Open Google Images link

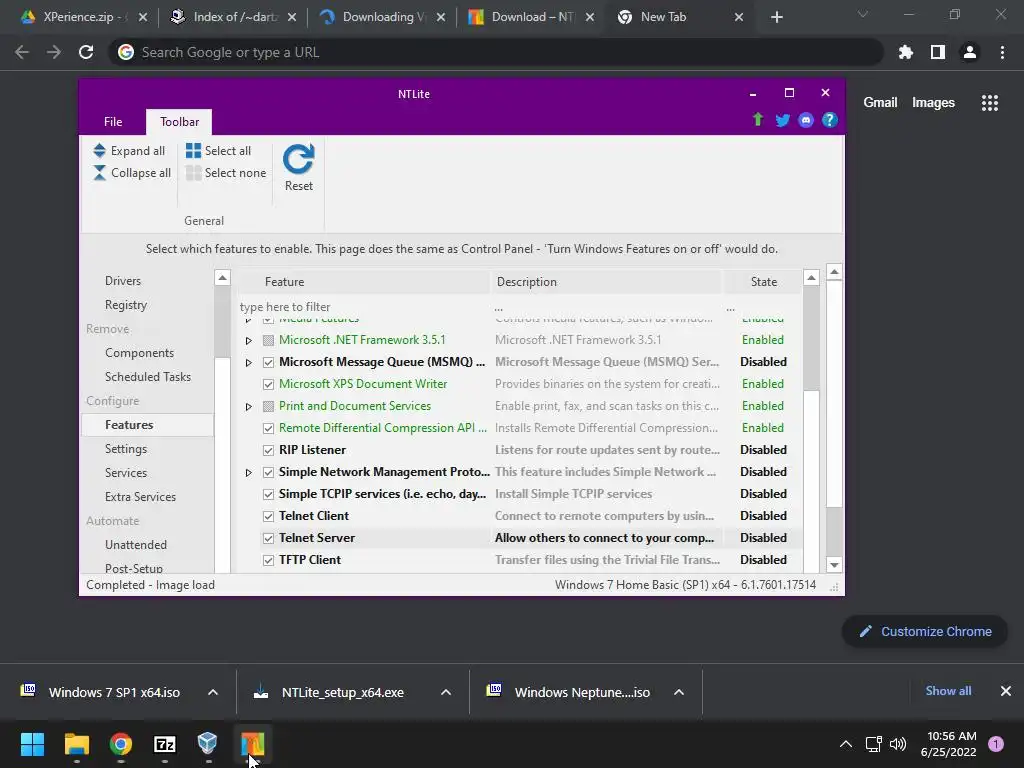click(933, 103)
